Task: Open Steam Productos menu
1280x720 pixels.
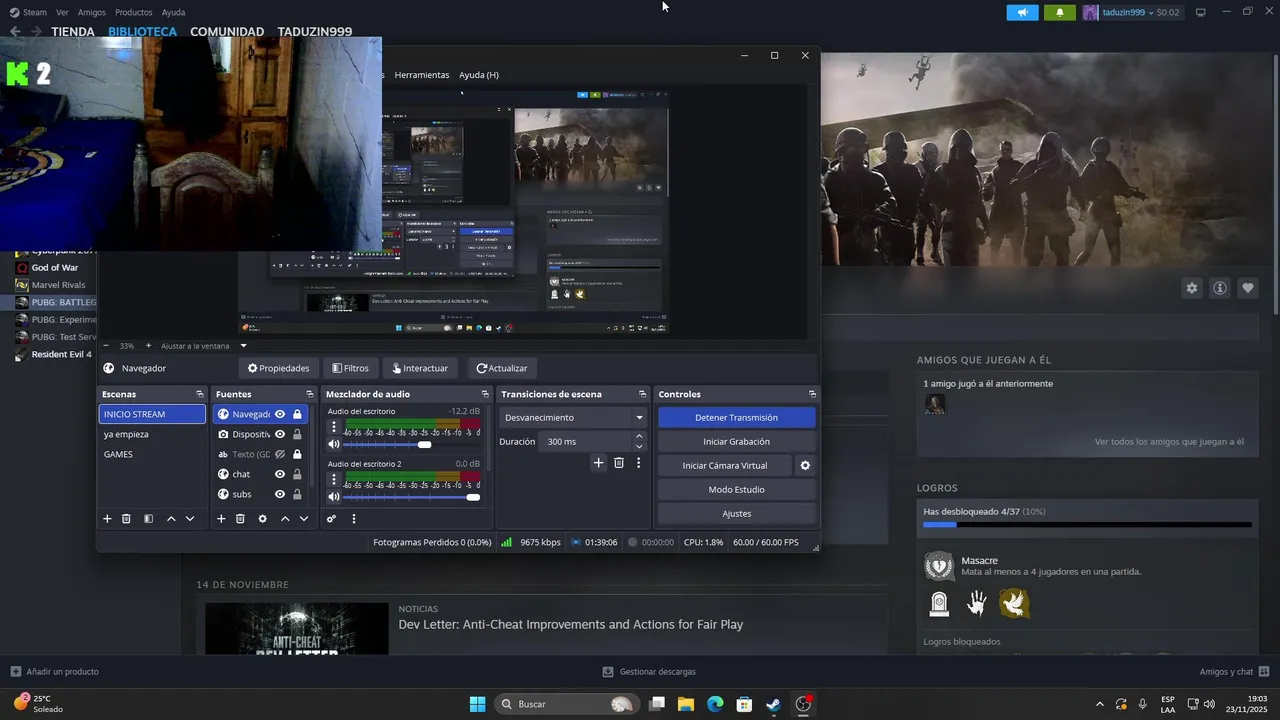Action: click(x=134, y=12)
